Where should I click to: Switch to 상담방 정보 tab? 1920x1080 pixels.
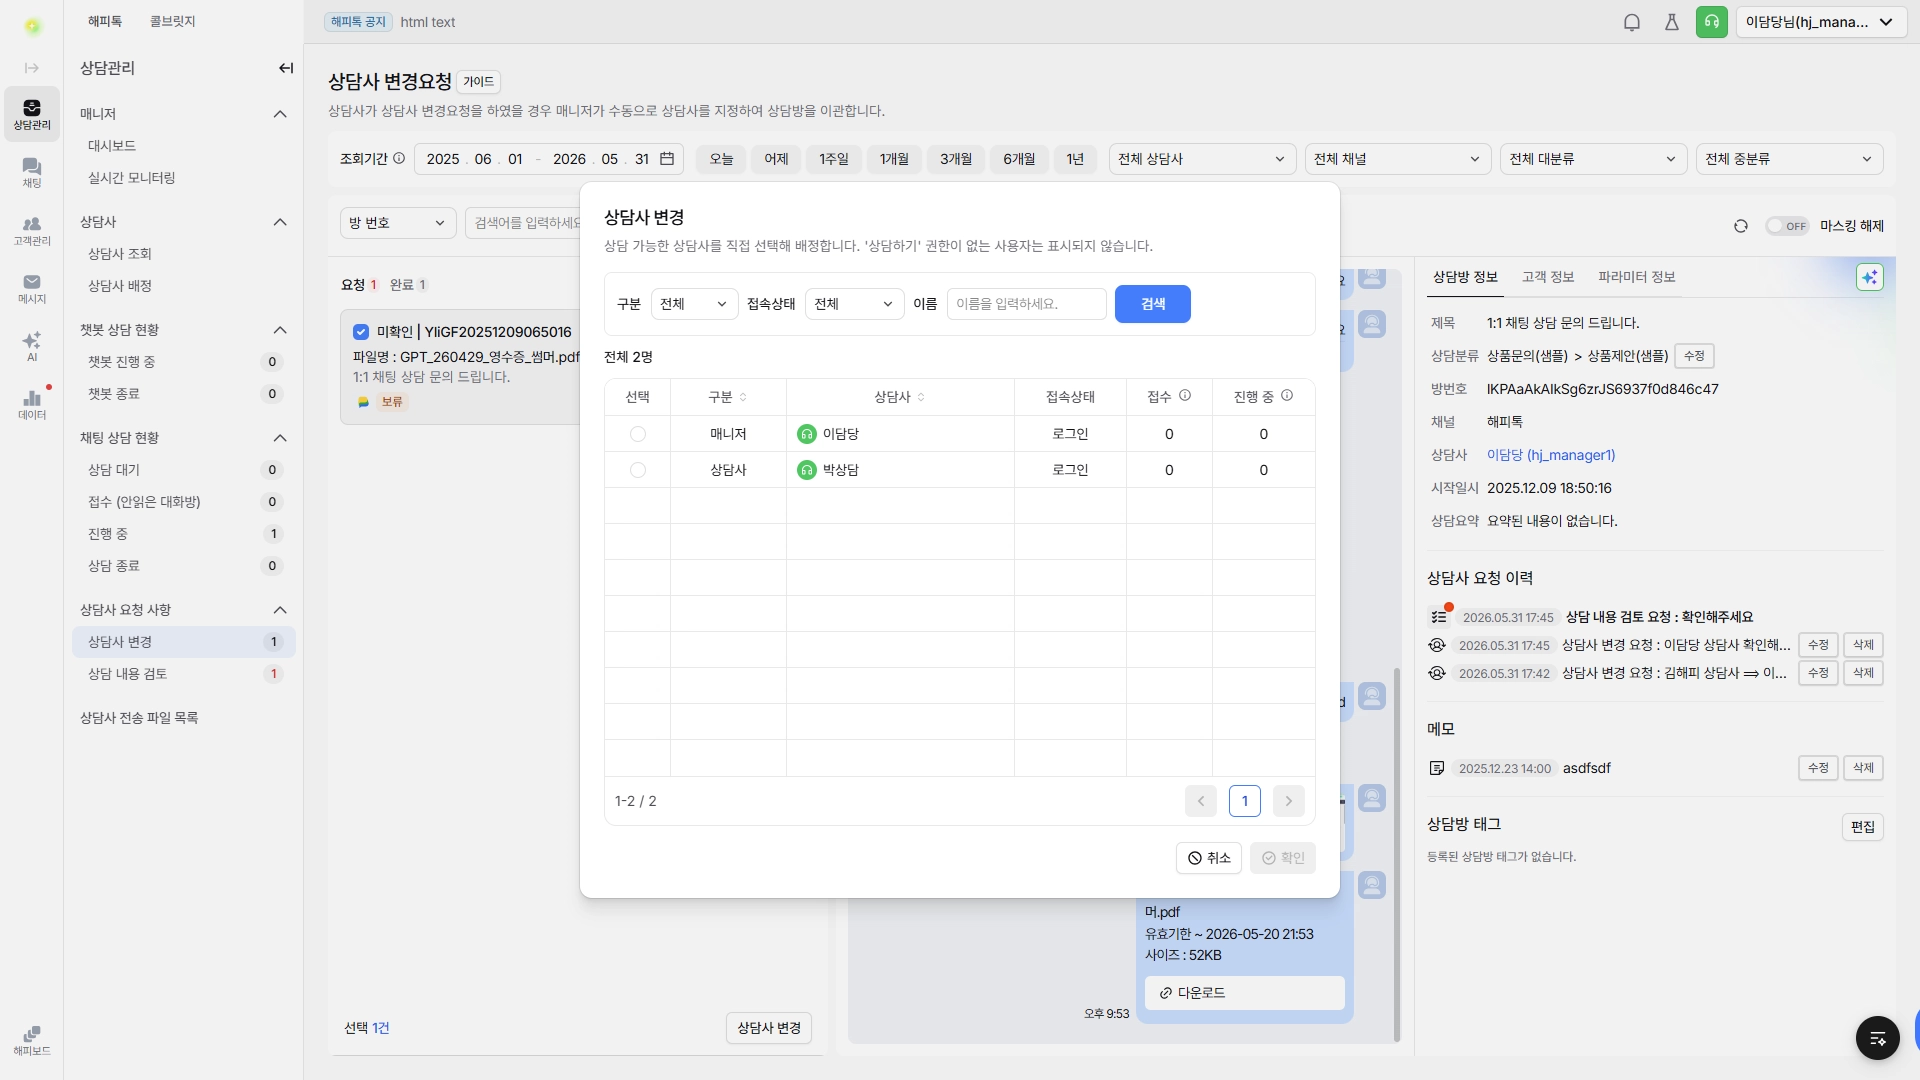coord(1465,277)
